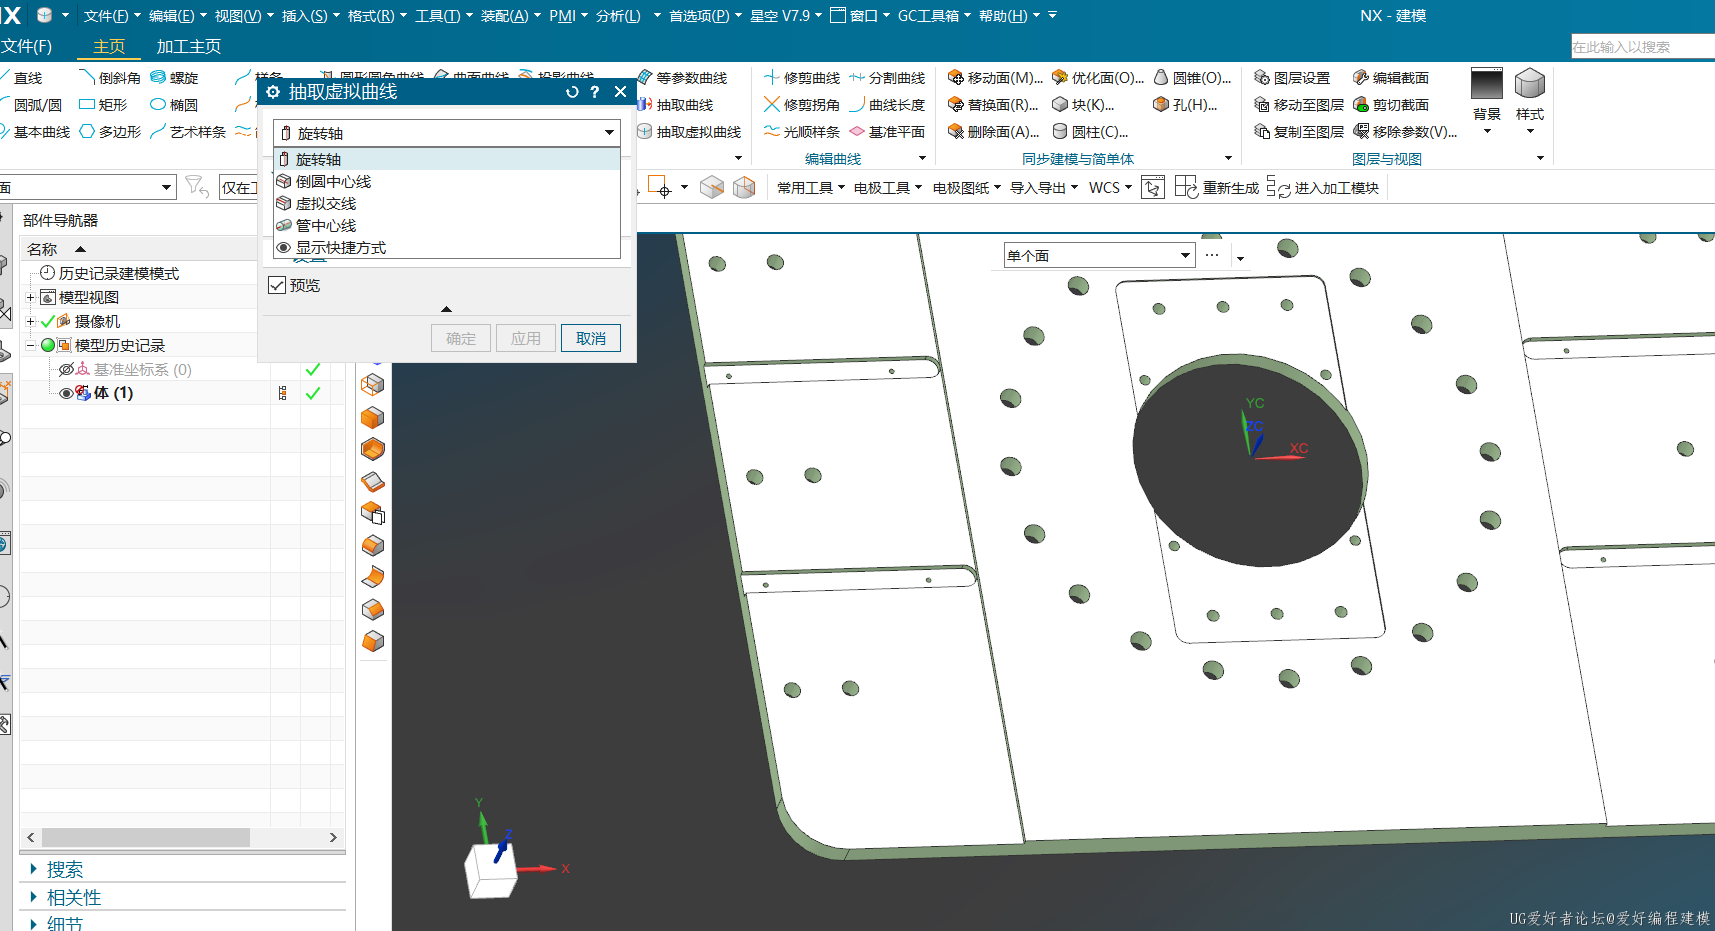Open the 单个面 selection dropdown
1715x931 pixels.
pos(1099,256)
